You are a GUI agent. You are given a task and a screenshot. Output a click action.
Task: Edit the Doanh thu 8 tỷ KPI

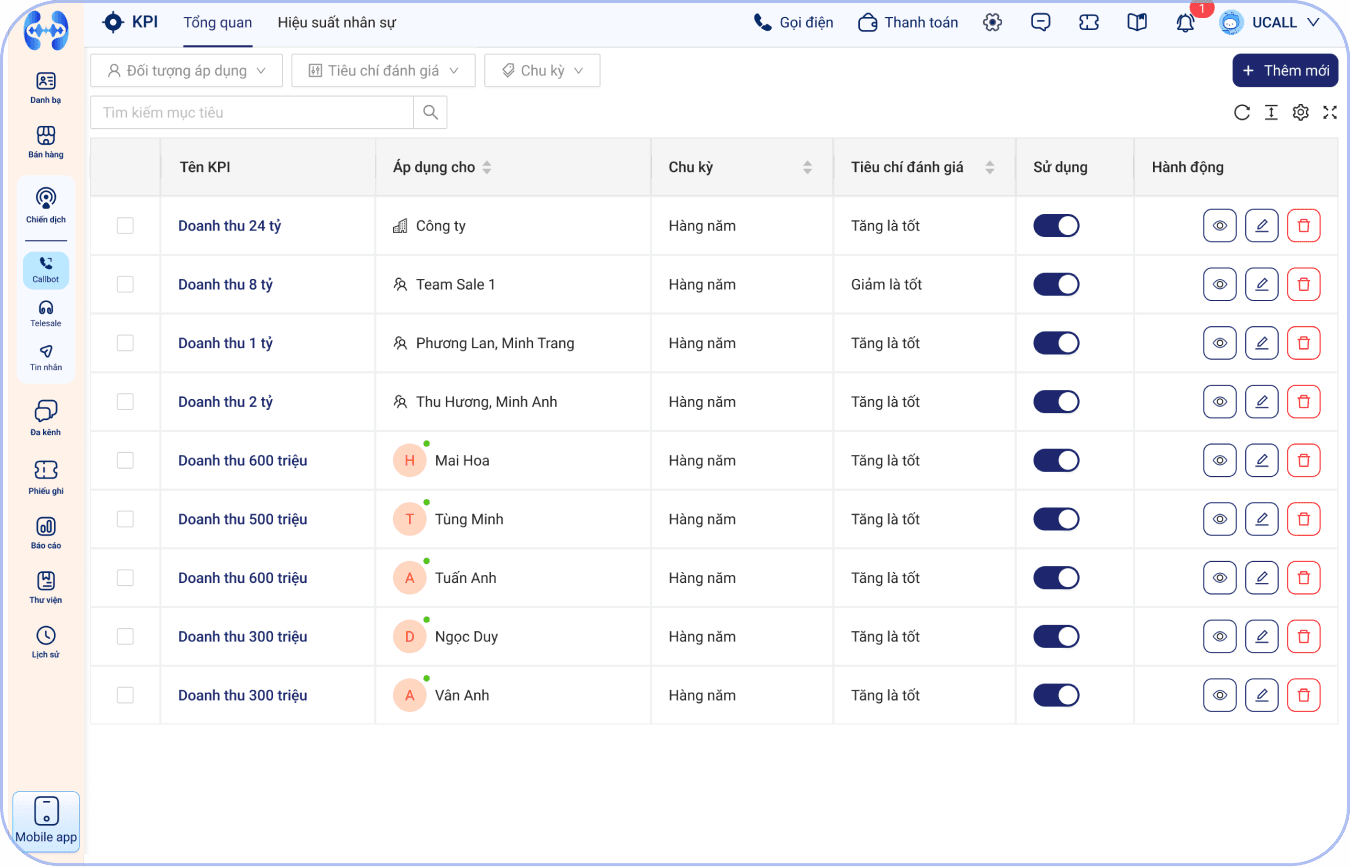click(1262, 284)
